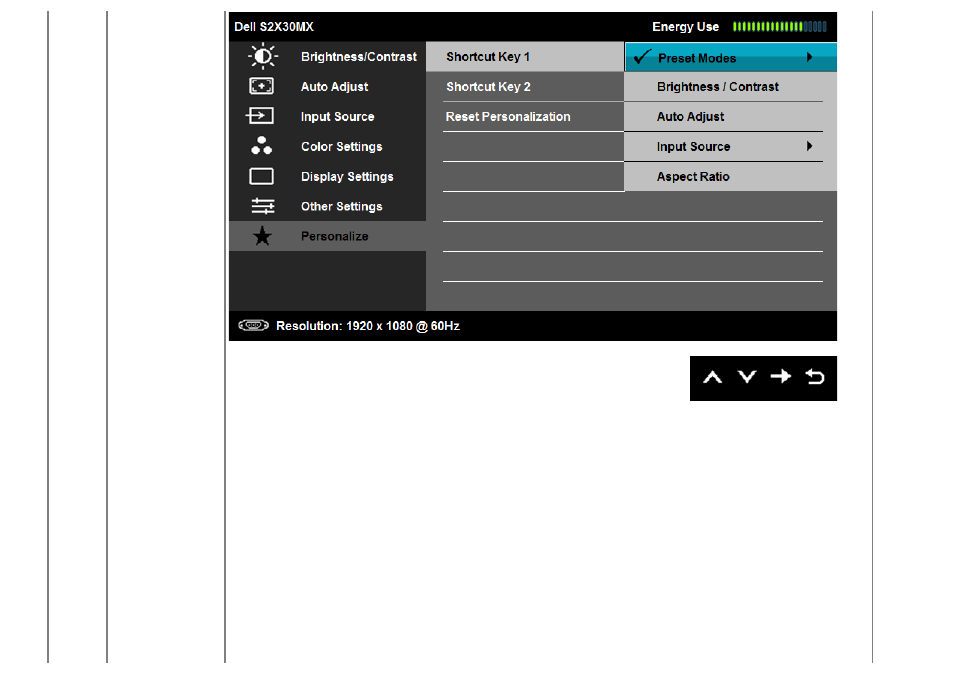The image size is (954, 674).
Task: Click the Display Settings rectangle icon
Action: pos(262,176)
